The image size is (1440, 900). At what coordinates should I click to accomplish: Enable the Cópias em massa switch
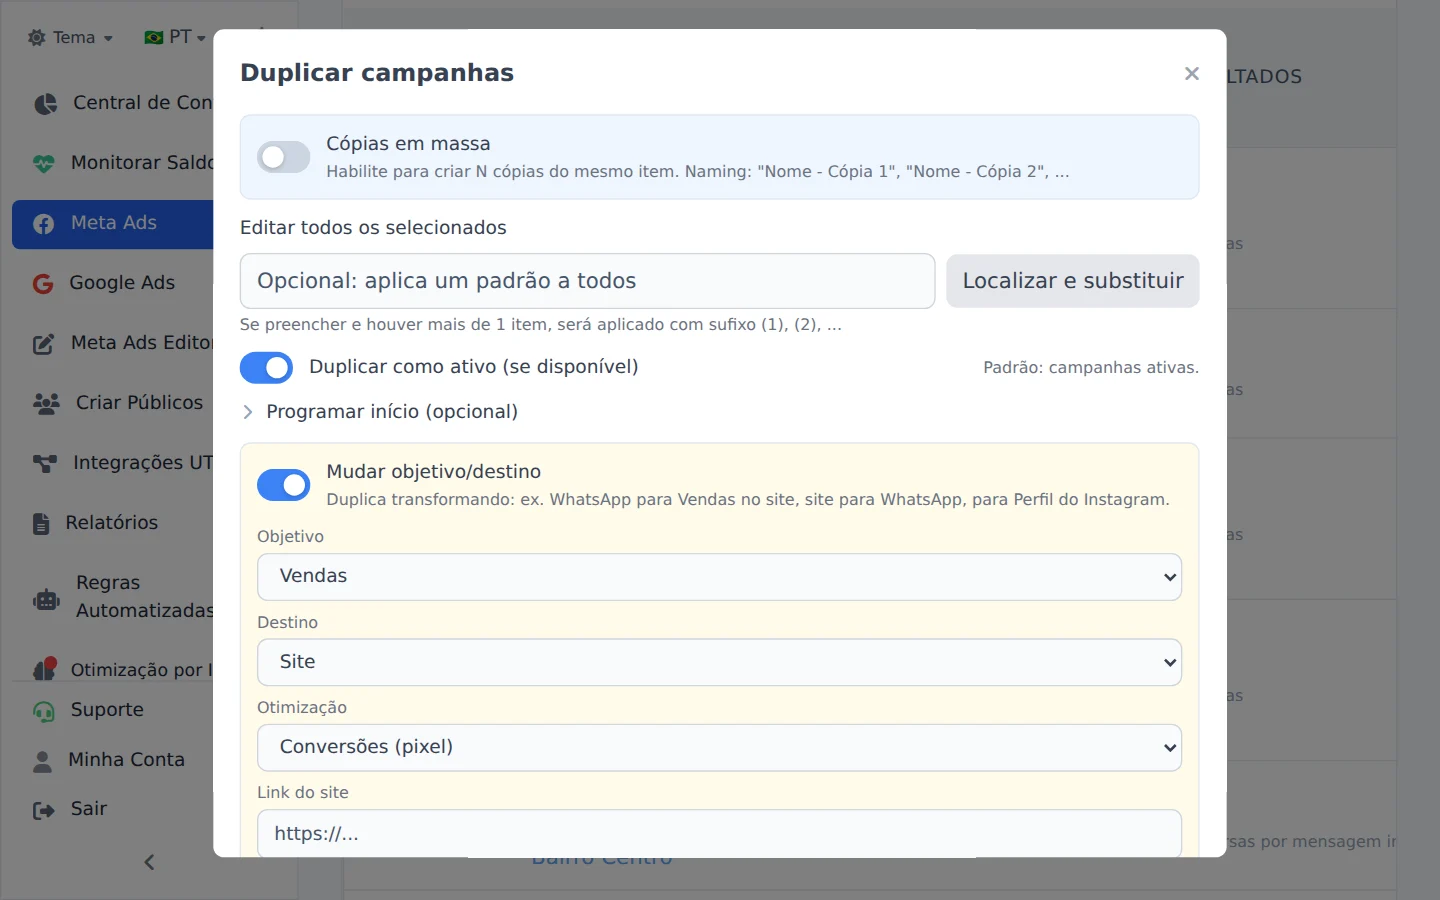pyautogui.click(x=284, y=157)
